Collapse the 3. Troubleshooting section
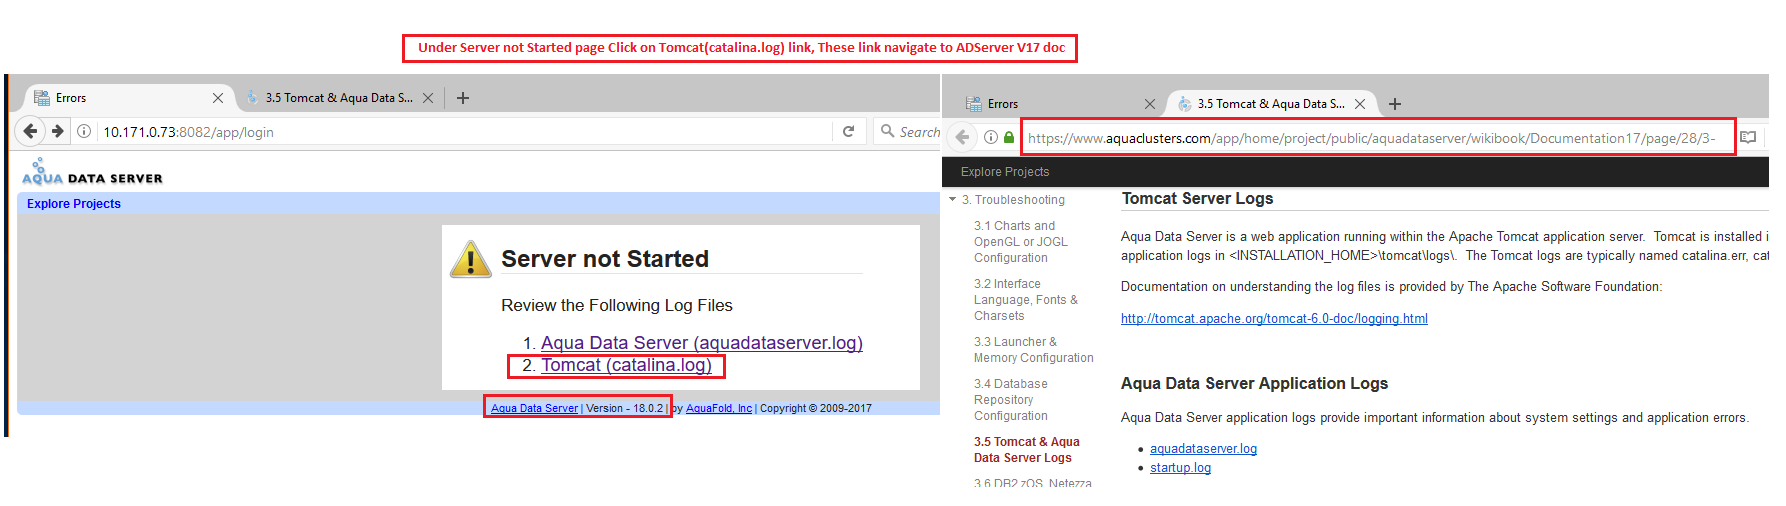Image resolution: width=1786 pixels, height=506 pixels. pyautogui.click(x=953, y=200)
